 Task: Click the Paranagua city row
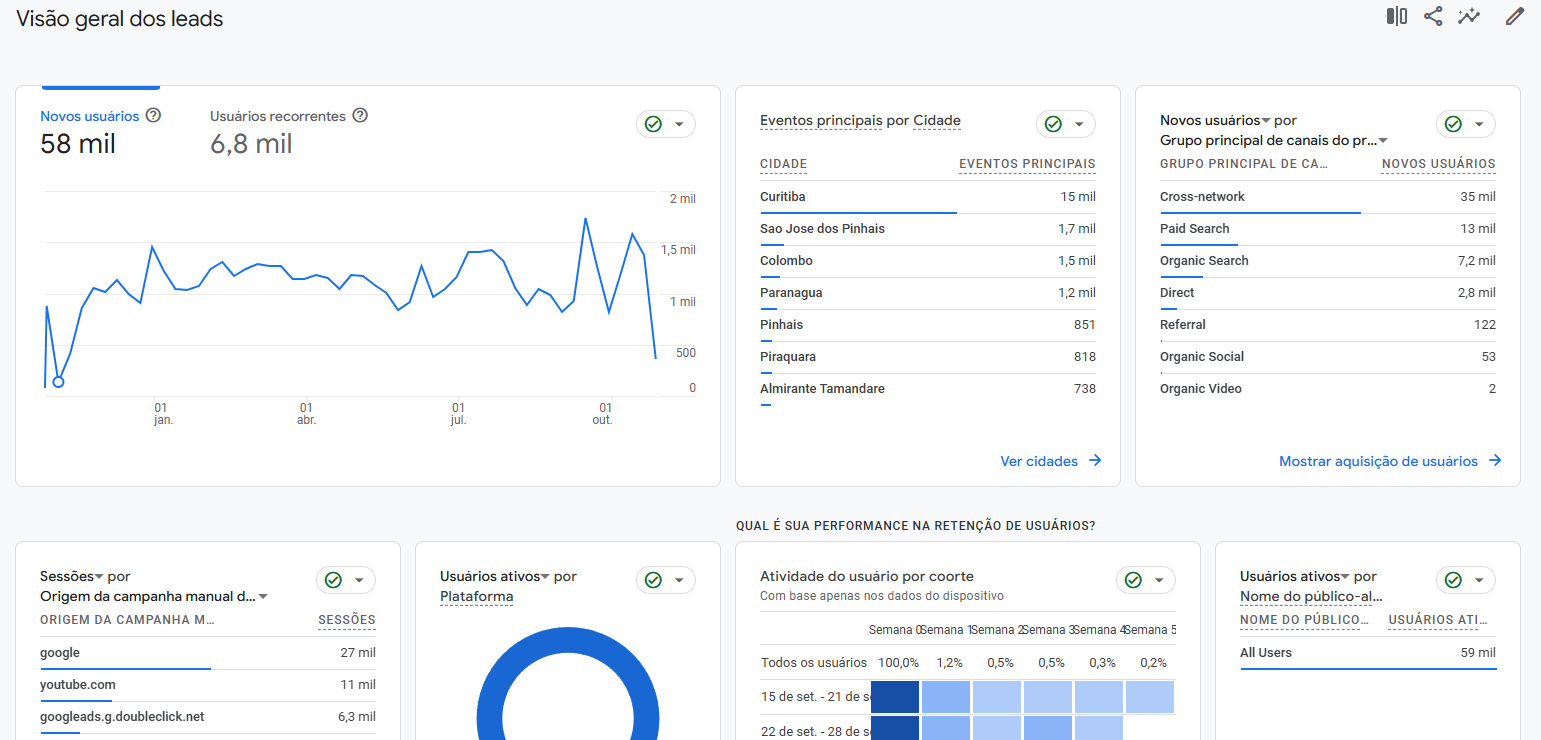928,293
